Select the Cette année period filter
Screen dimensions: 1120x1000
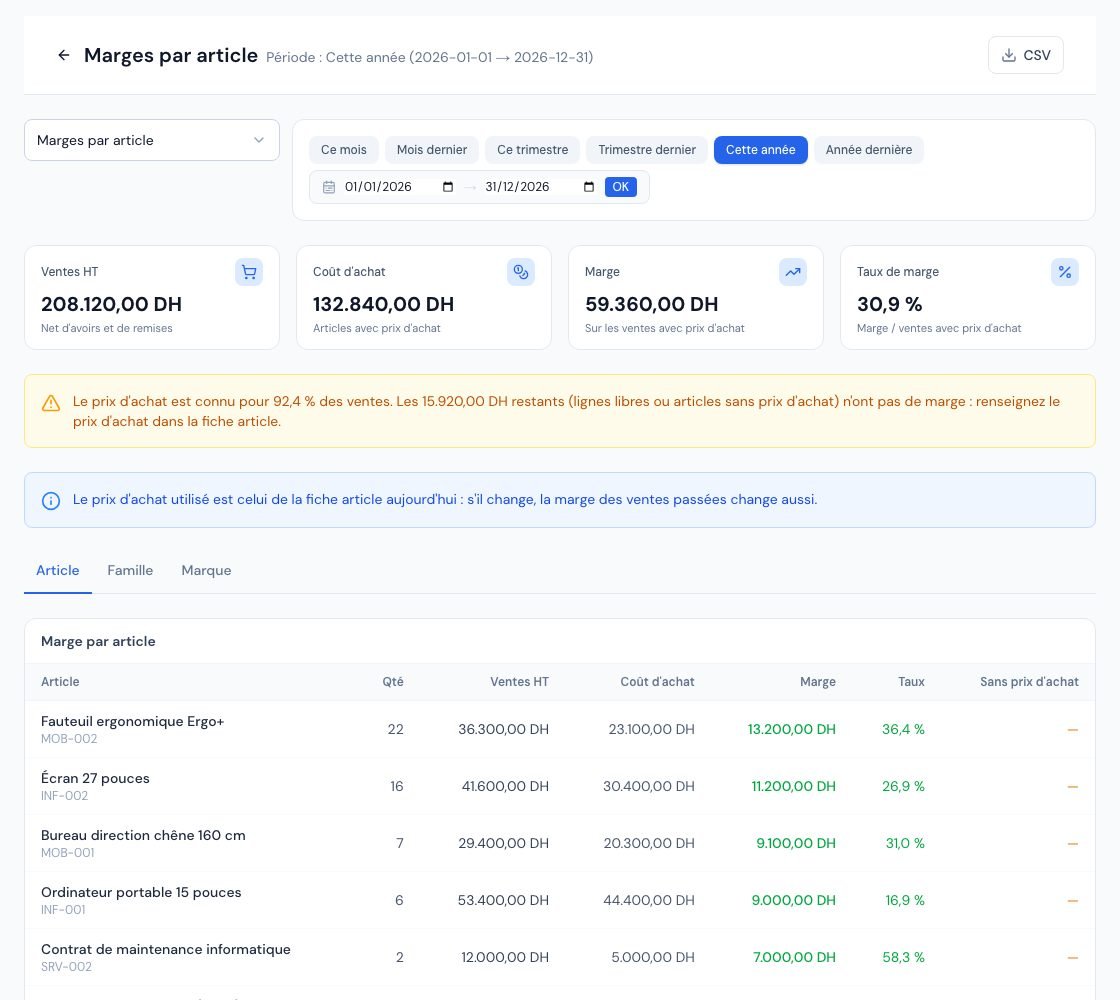pyautogui.click(x=761, y=150)
